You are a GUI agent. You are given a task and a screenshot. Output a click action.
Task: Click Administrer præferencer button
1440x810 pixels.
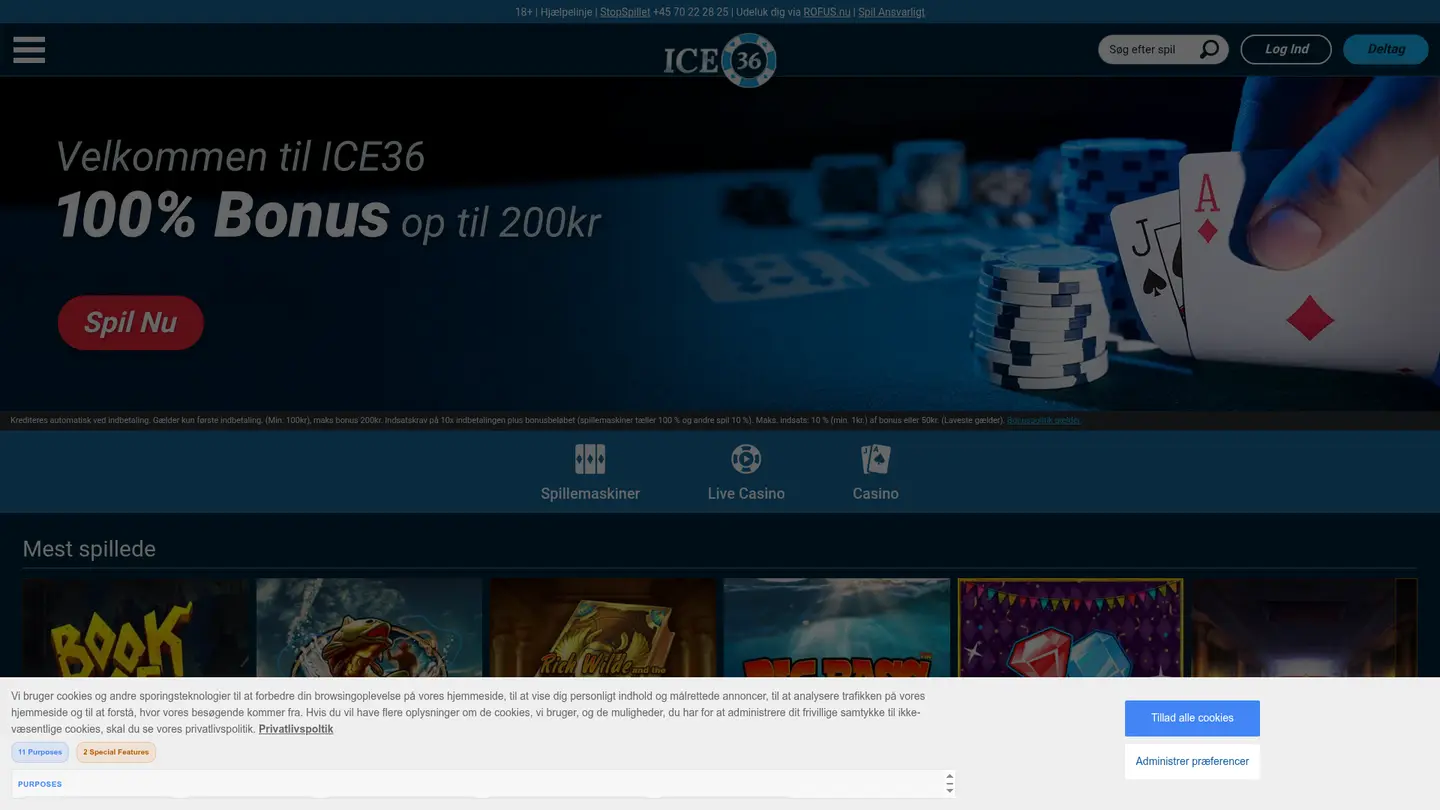pos(1192,761)
